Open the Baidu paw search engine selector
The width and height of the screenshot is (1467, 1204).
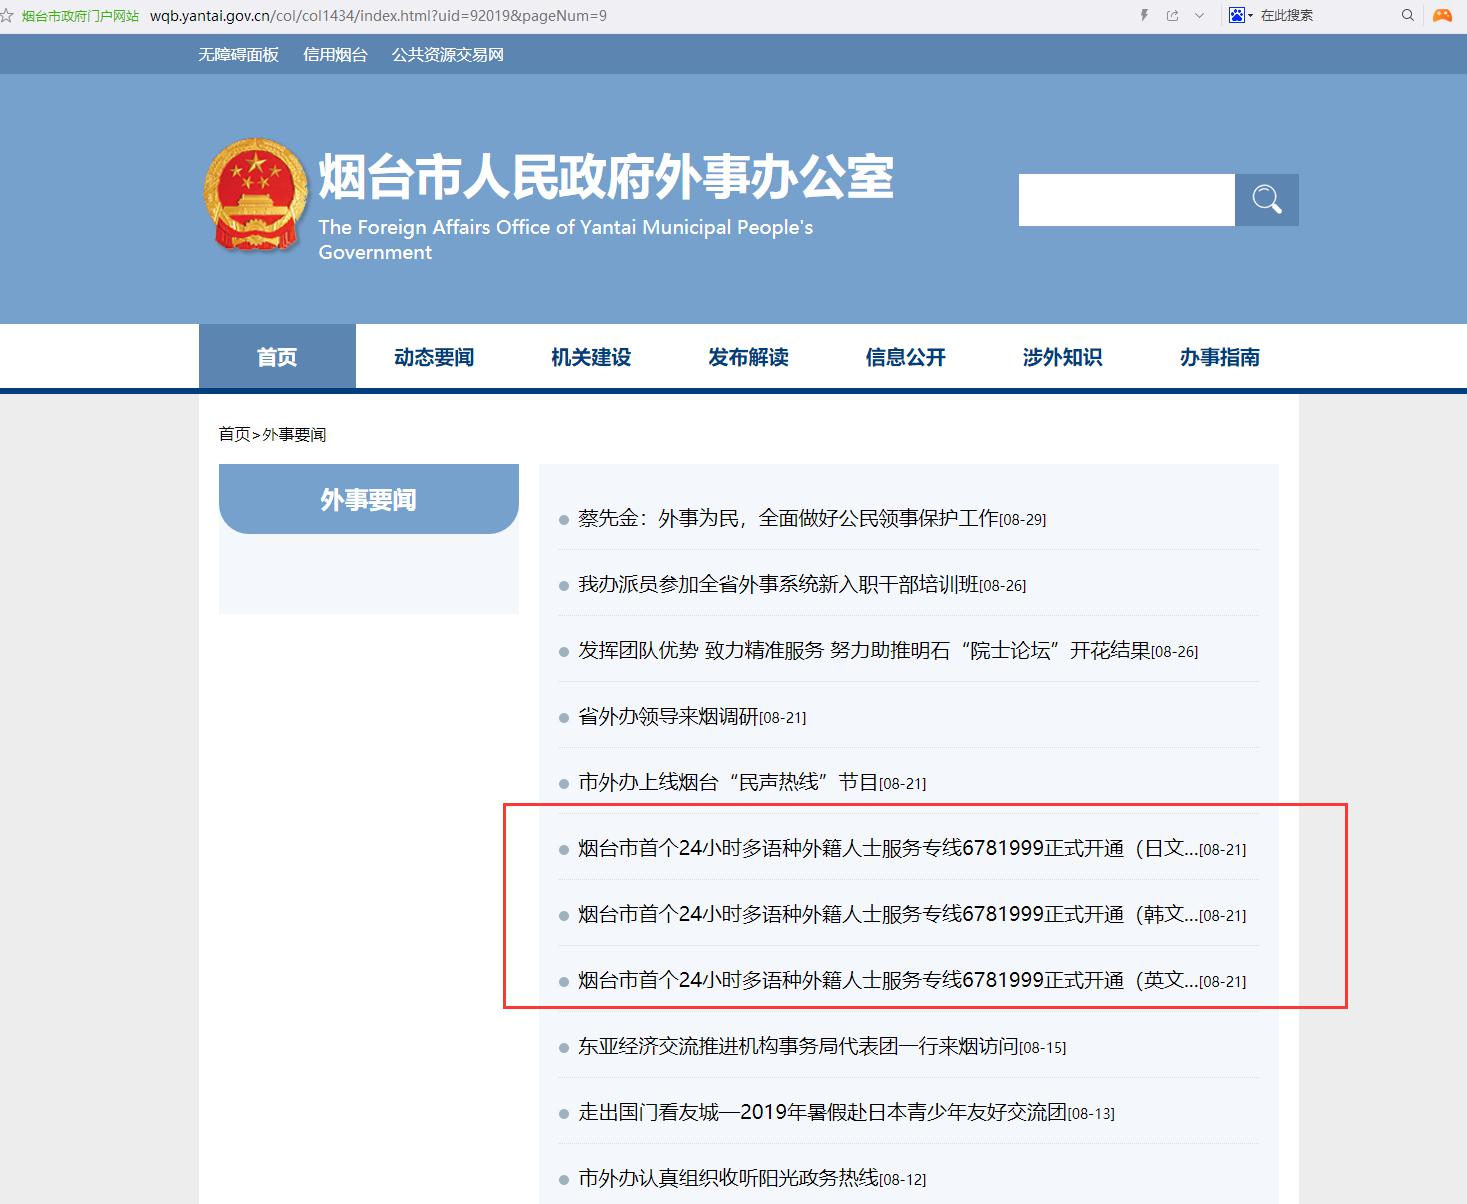(x=1240, y=15)
